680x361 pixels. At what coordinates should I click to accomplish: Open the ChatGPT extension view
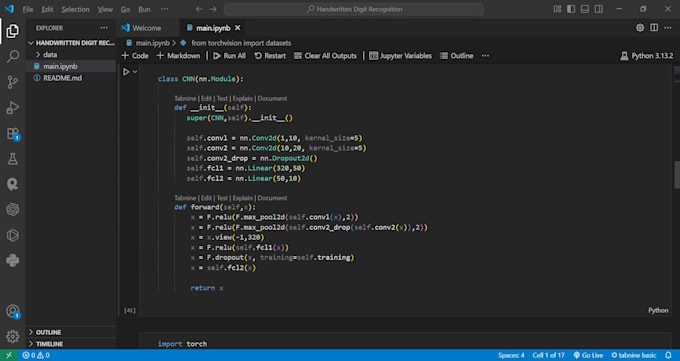(13, 210)
